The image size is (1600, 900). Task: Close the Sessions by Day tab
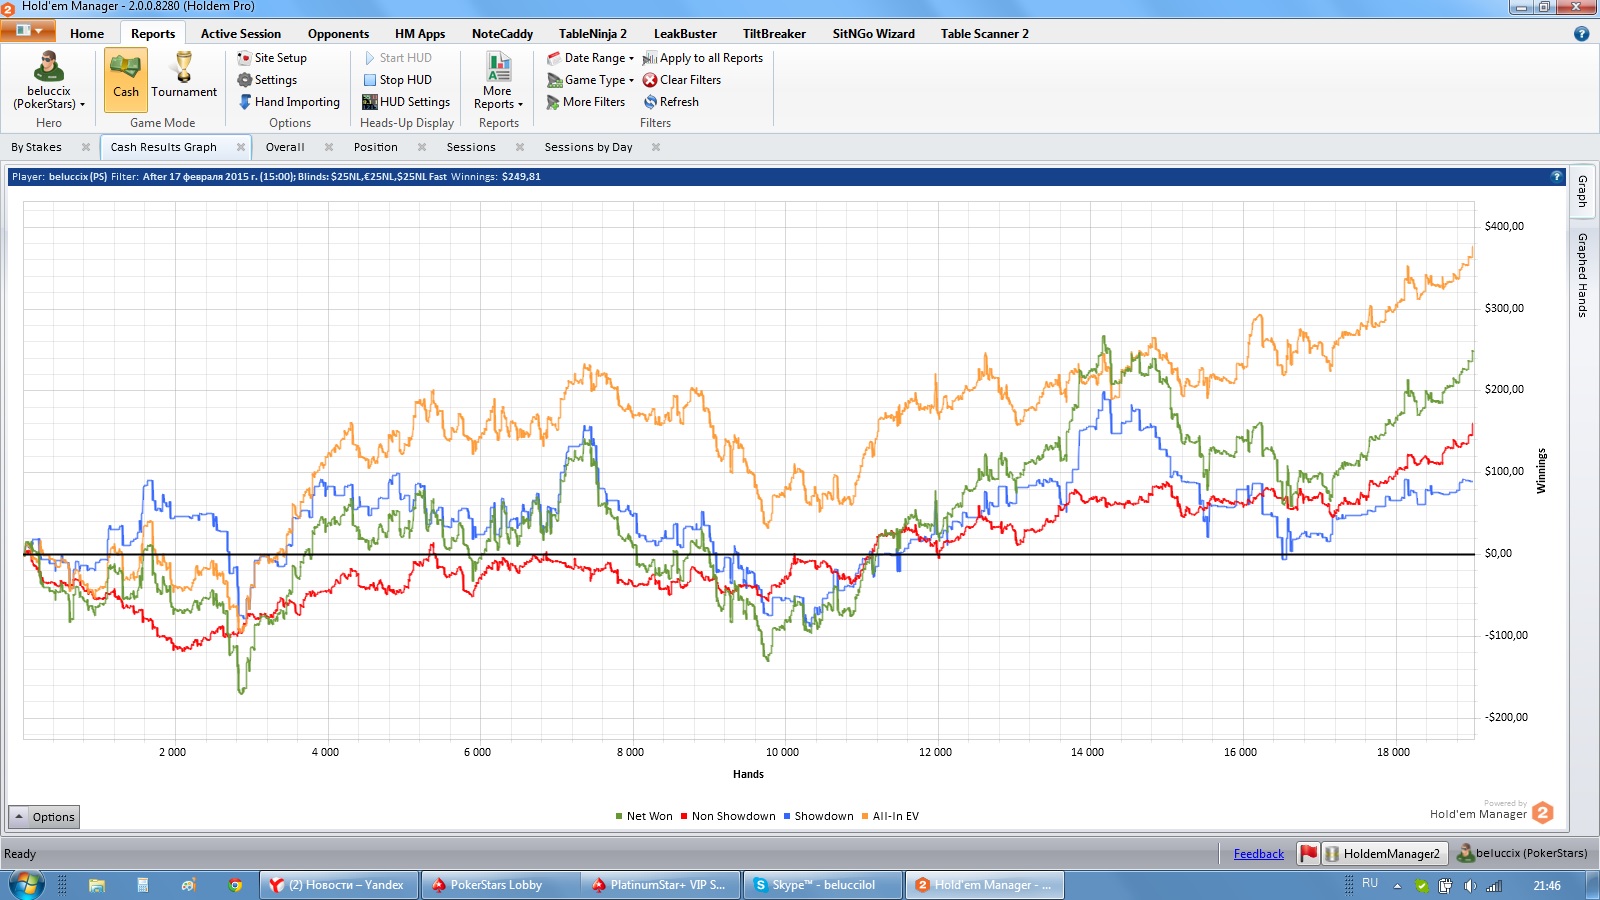coord(656,147)
